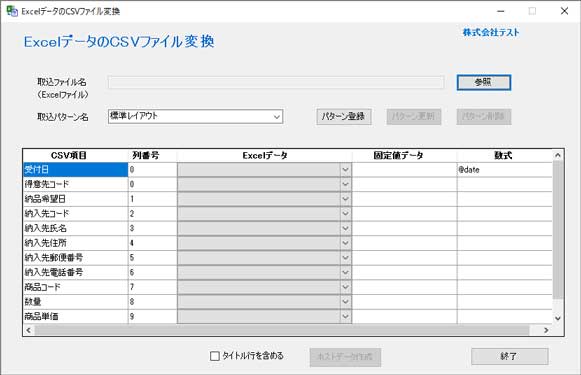Select the 得意先コード cell
This screenshot has height=375, width=581.
pos(76,184)
